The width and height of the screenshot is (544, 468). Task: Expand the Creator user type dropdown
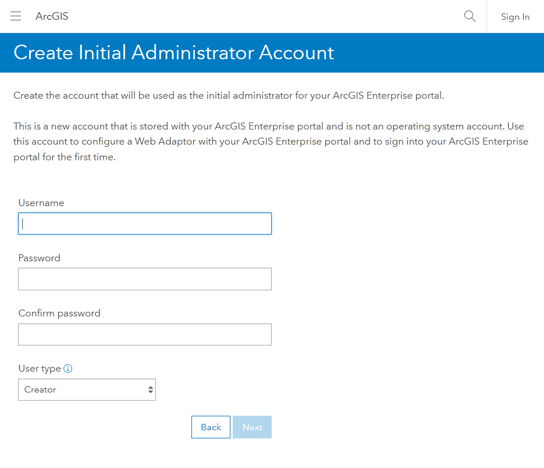coord(87,390)
